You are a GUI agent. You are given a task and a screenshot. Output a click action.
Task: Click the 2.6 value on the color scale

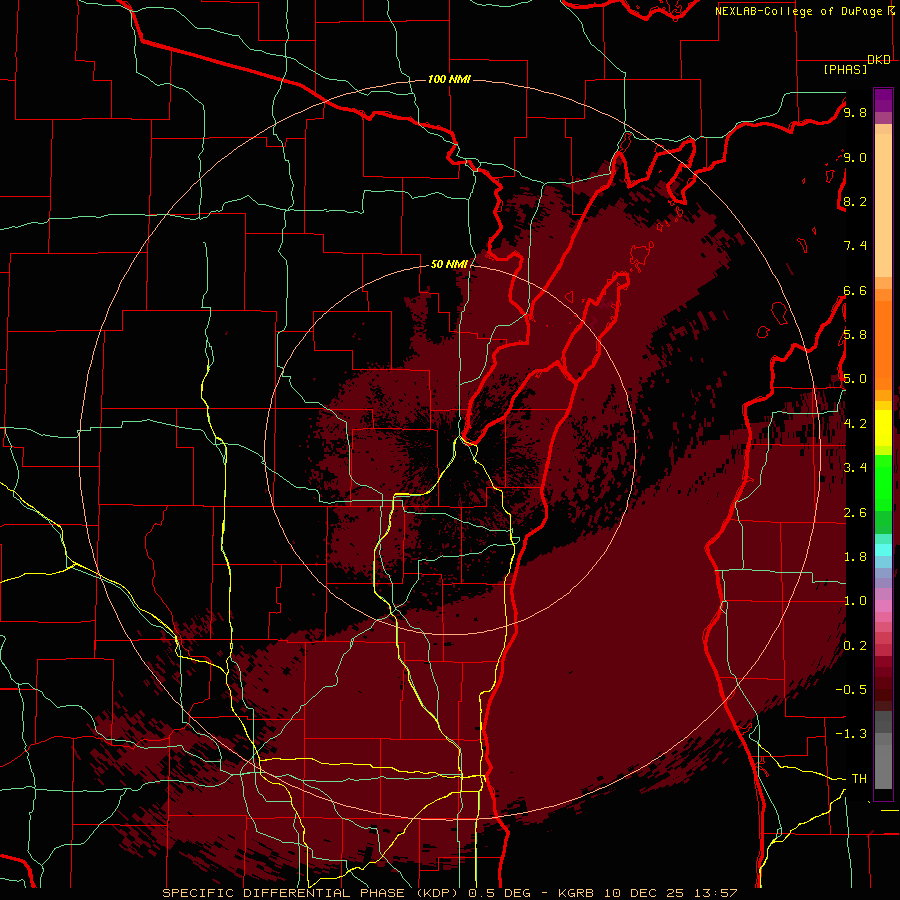(x=855, y=513)
